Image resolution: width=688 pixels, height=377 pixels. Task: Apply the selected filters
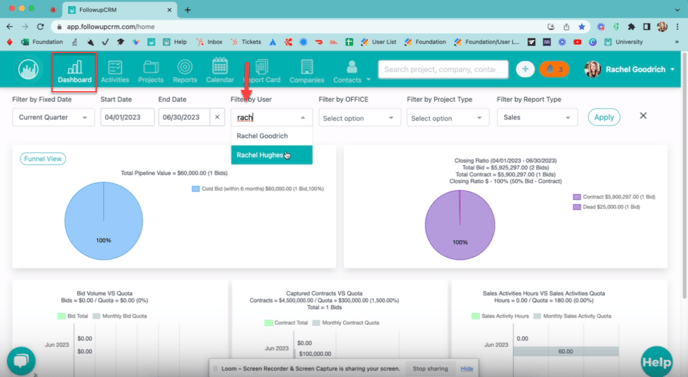604,117
